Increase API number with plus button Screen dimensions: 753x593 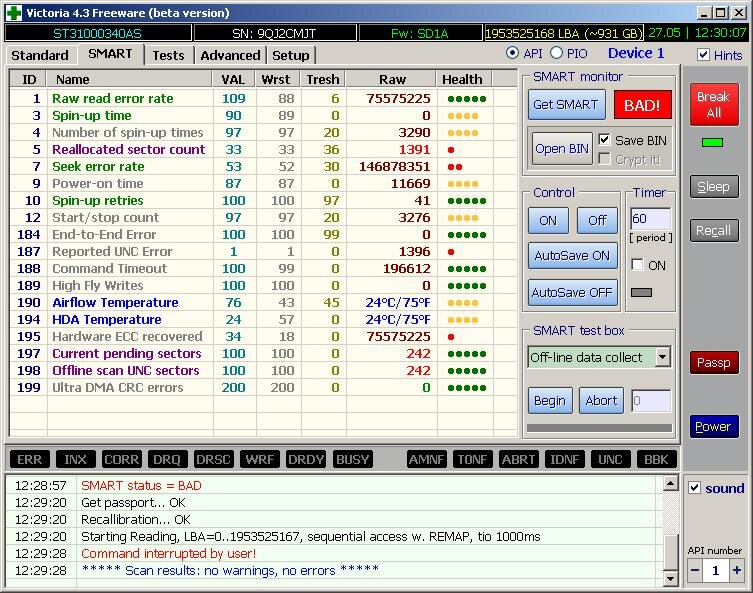tap(737, 570)
